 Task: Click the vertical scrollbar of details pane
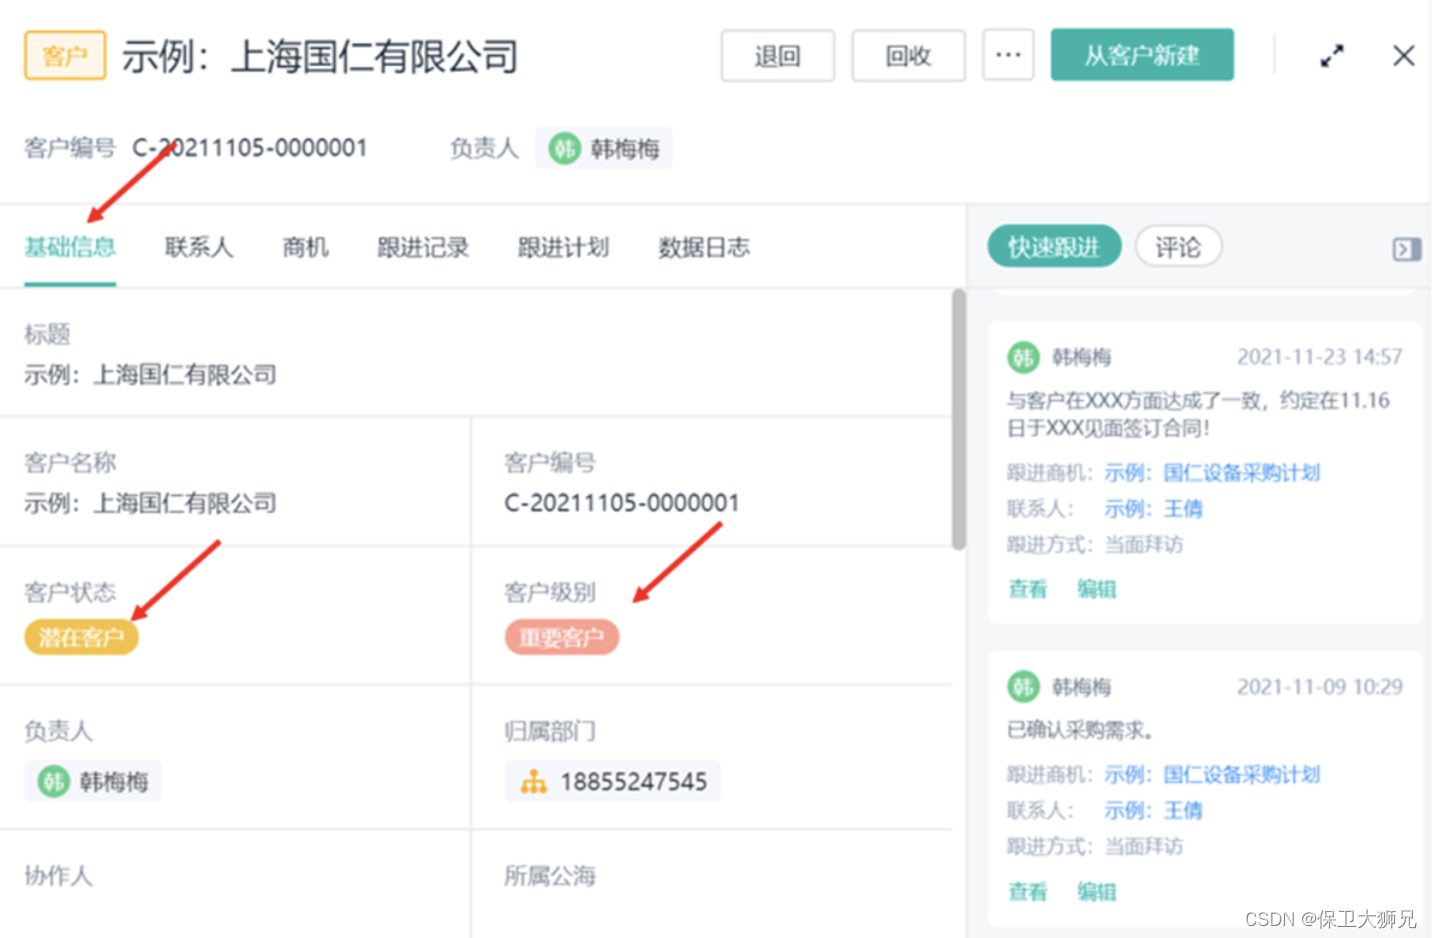click(959, 420)
